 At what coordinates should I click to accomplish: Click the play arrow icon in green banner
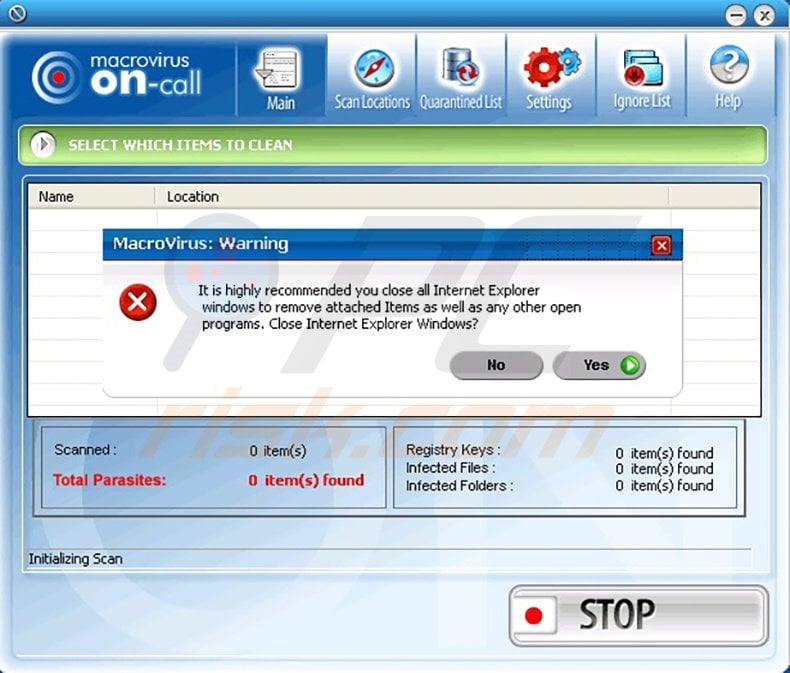point(43,145)
